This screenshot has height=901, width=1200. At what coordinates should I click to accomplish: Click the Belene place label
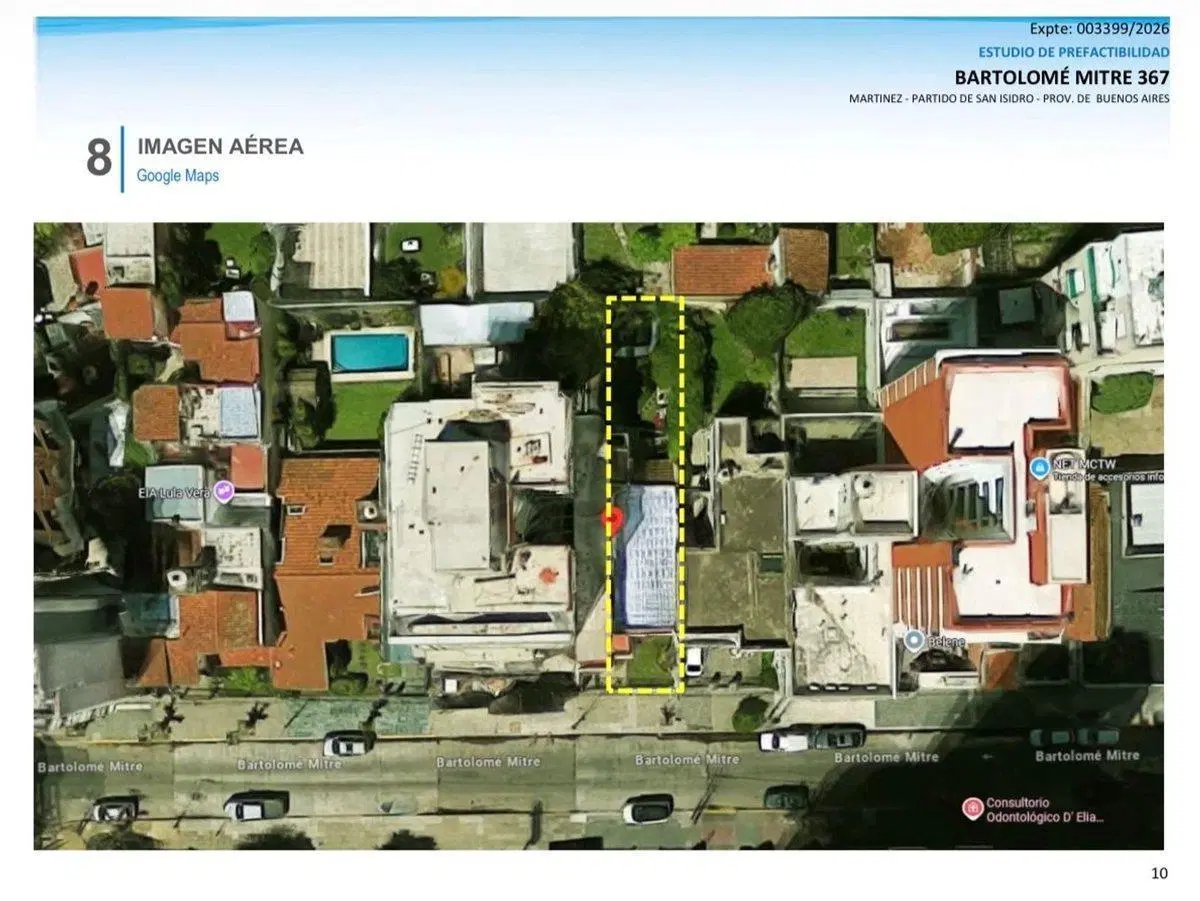coord(945,640)
